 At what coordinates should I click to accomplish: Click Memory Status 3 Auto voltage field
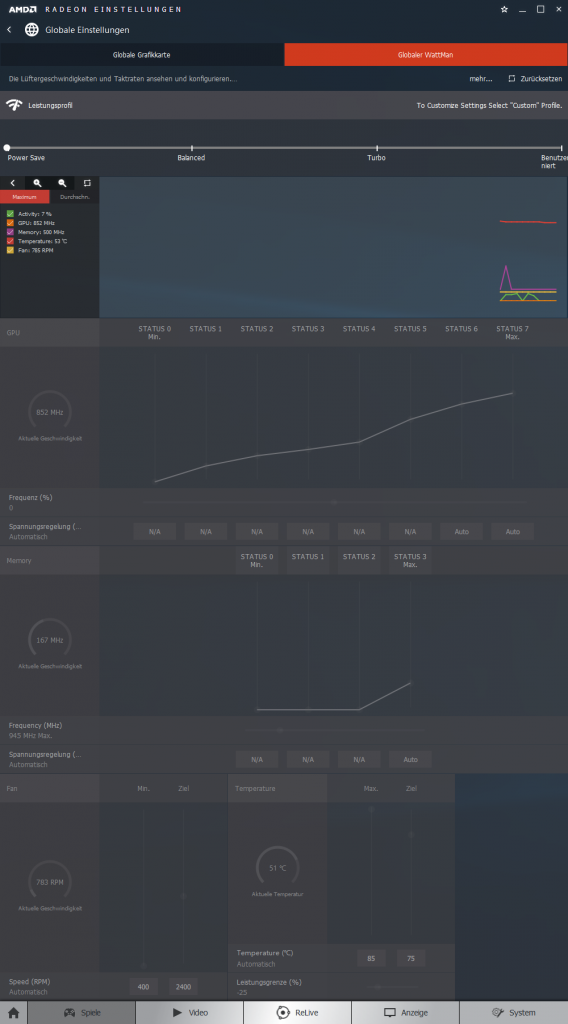tap(411, 760)
